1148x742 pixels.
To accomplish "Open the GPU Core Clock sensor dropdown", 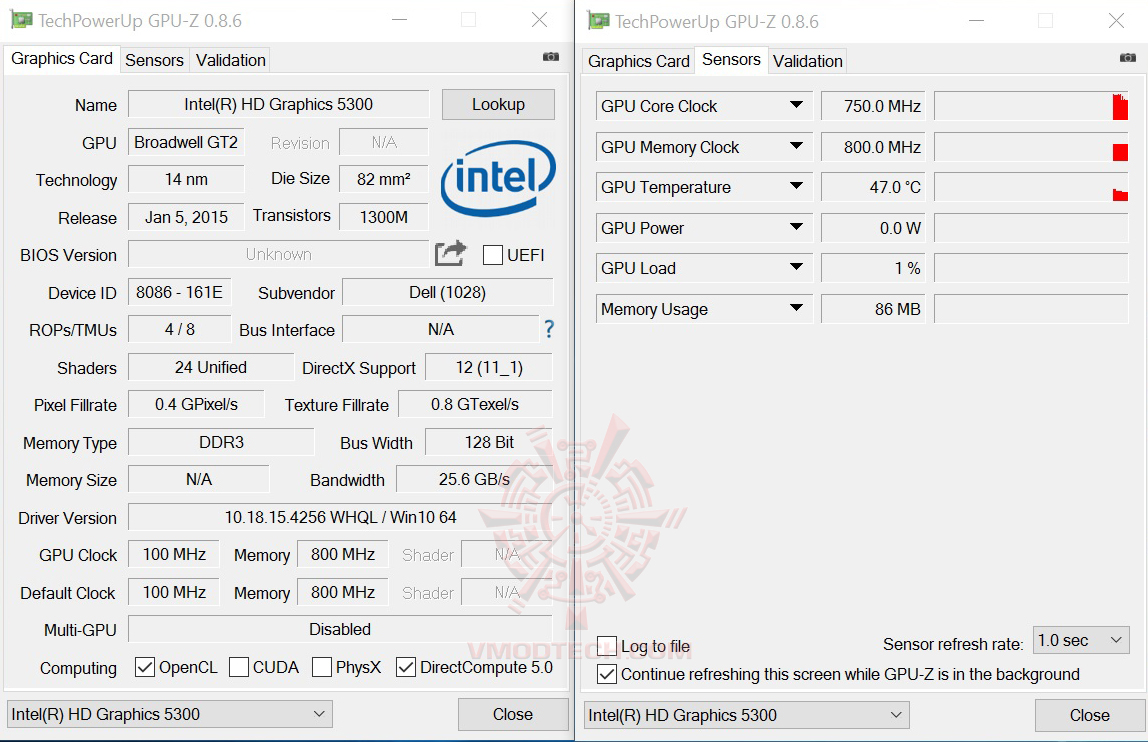I will coord(797,105).
